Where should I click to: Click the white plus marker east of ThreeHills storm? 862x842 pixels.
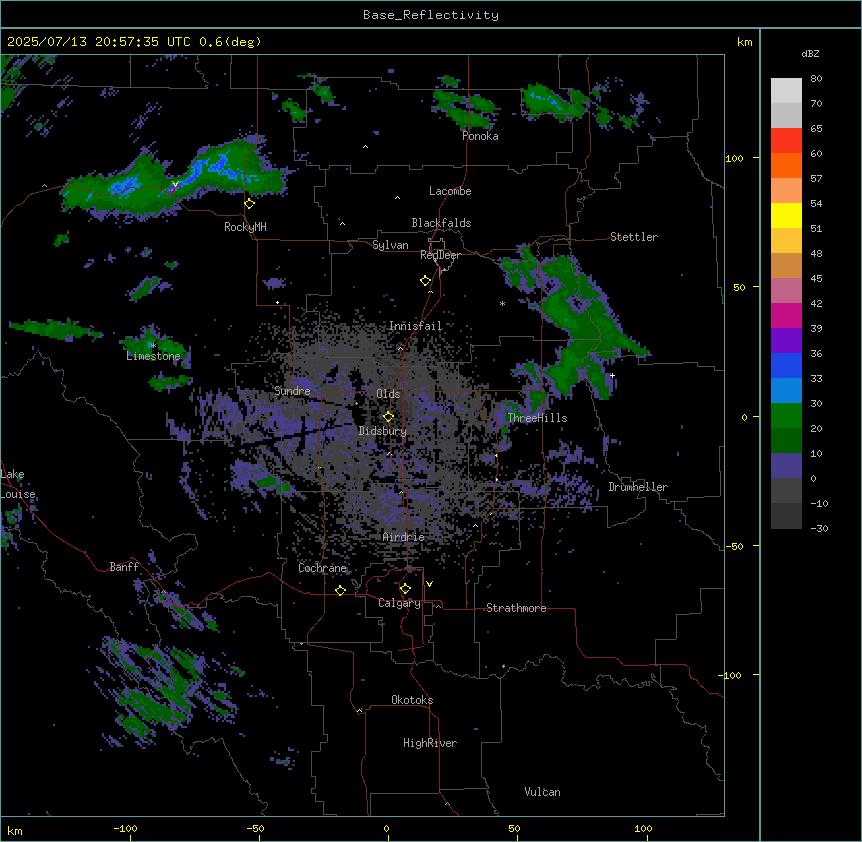pos(612,375)
